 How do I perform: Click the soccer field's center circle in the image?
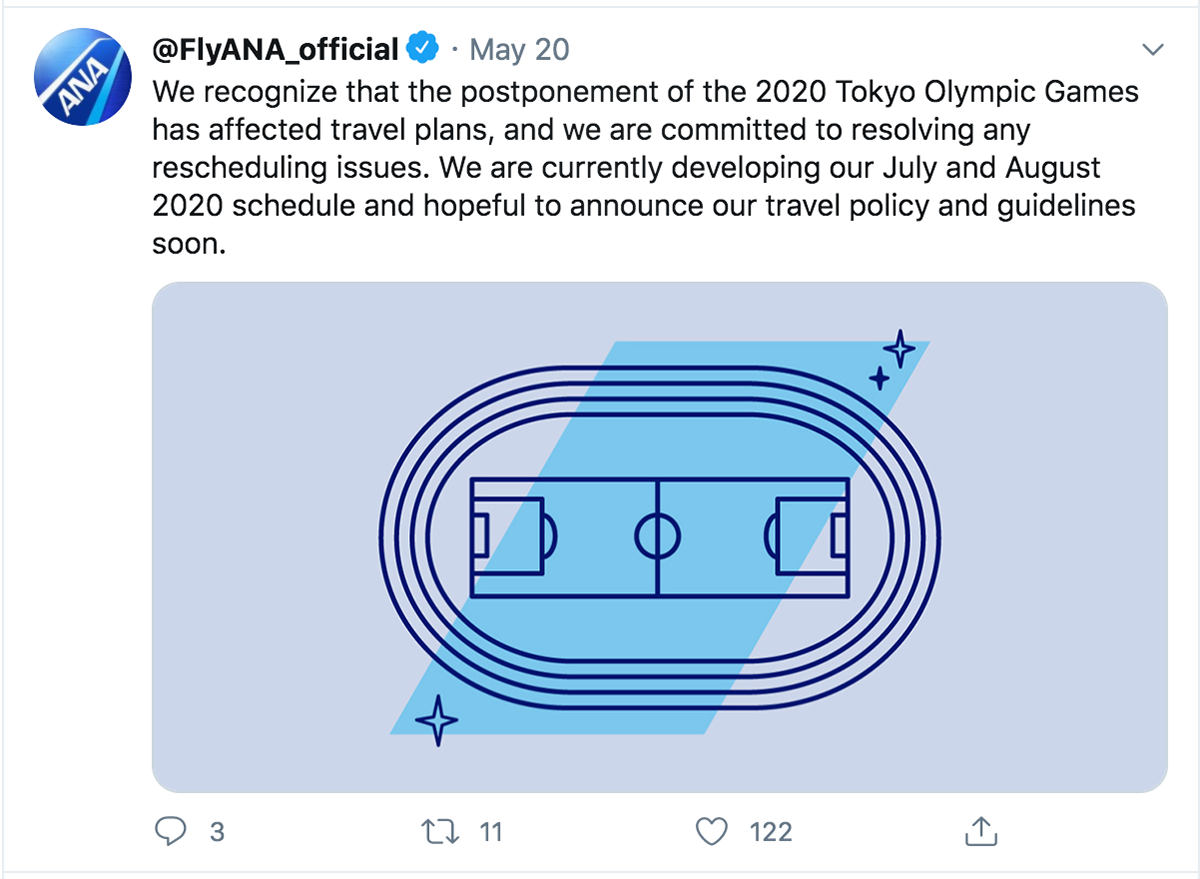coord(657,537)
